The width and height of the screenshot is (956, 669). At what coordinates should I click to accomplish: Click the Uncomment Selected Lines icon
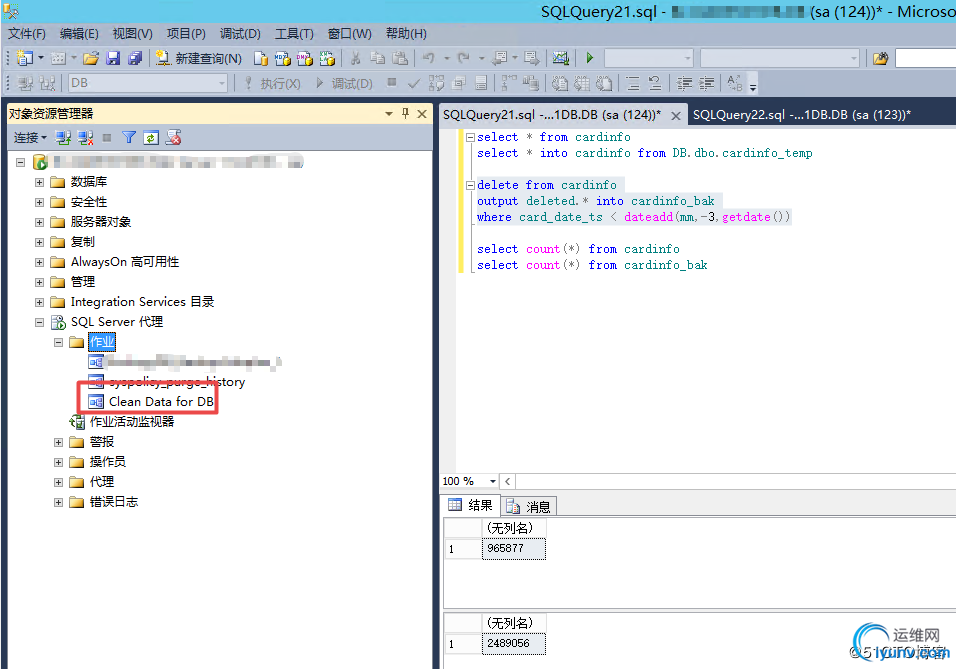tap(655, 83)
